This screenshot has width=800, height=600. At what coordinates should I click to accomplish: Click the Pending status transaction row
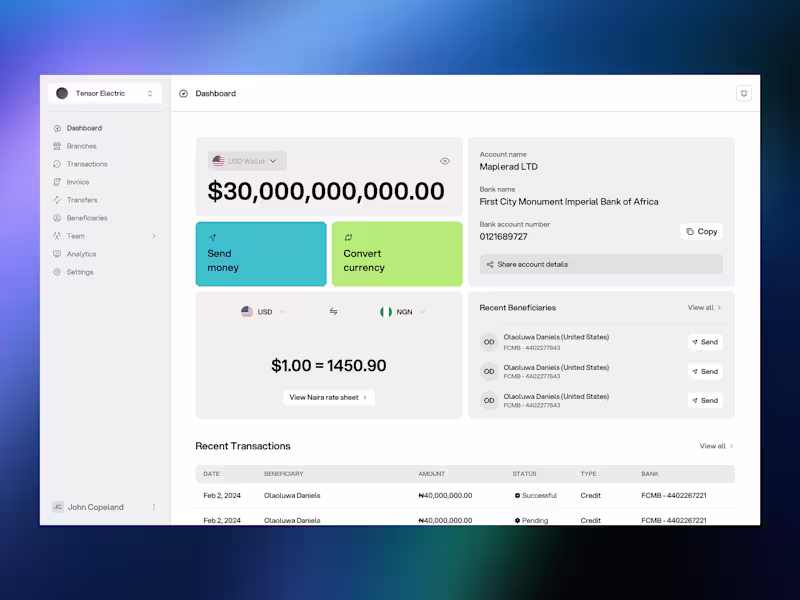tap(465, 519)
